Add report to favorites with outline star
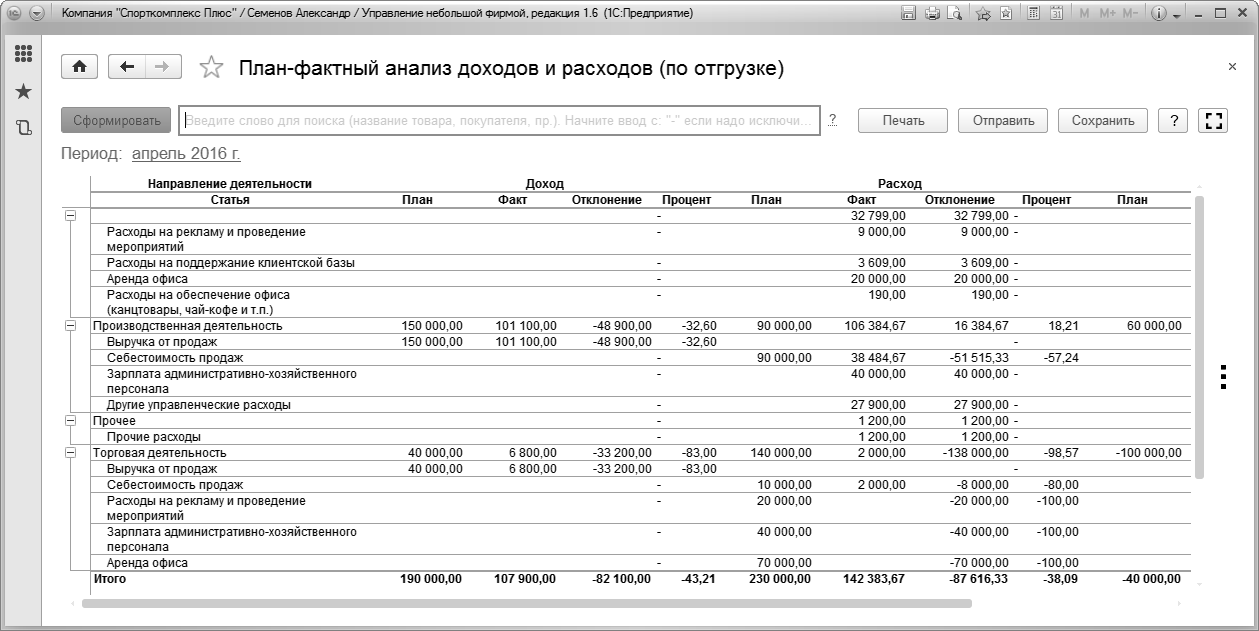Screen dimensions: 1259x631 (211, 67)
